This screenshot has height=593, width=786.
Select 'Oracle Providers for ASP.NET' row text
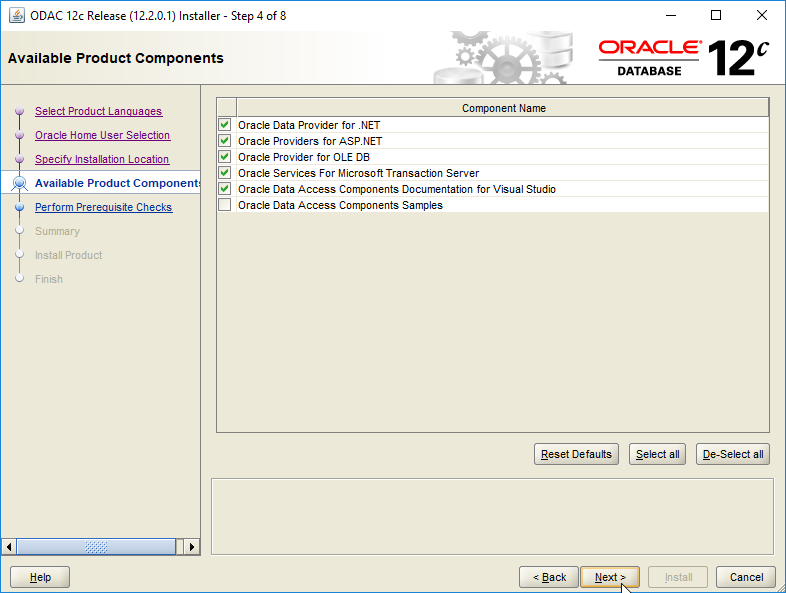pyautogui.click(x=310, y=141)
